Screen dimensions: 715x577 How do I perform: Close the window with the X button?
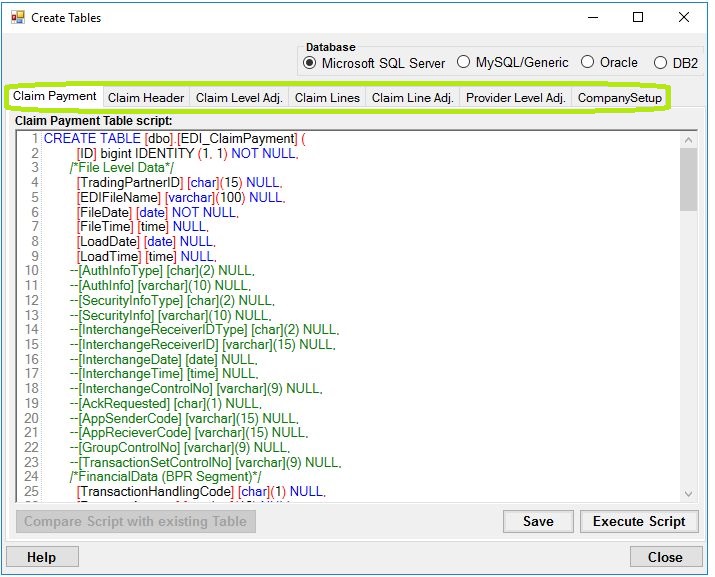(684, 17)
